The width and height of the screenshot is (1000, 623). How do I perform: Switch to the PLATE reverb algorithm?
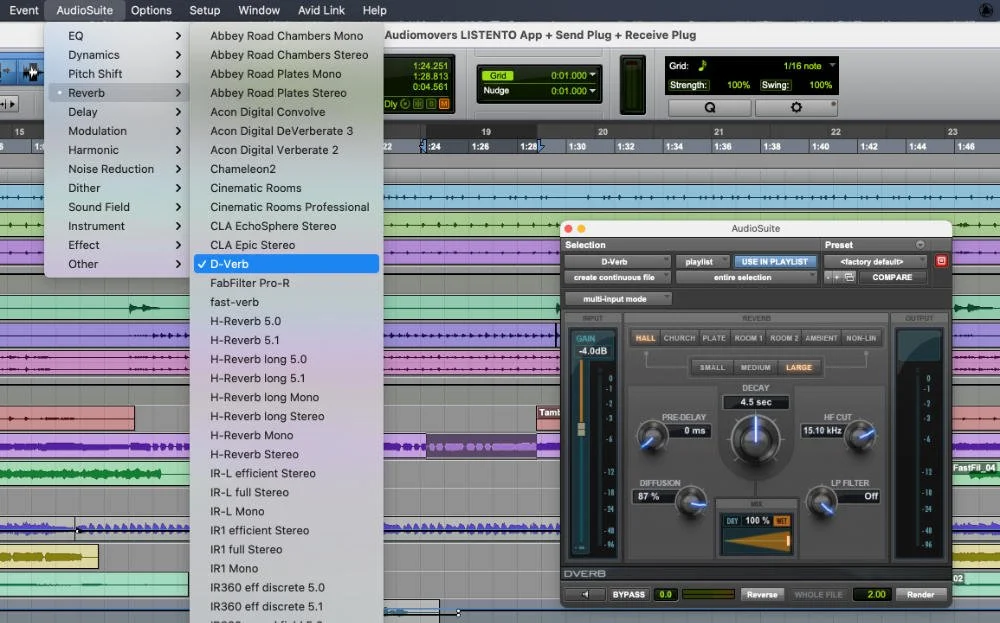[x=713, y=338]
